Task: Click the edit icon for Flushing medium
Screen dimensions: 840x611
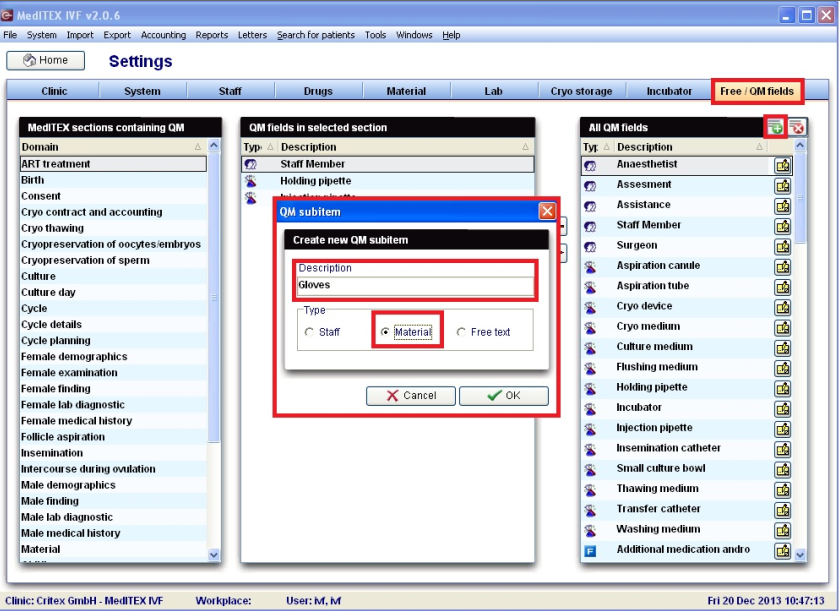Action: tap(783, 368)
